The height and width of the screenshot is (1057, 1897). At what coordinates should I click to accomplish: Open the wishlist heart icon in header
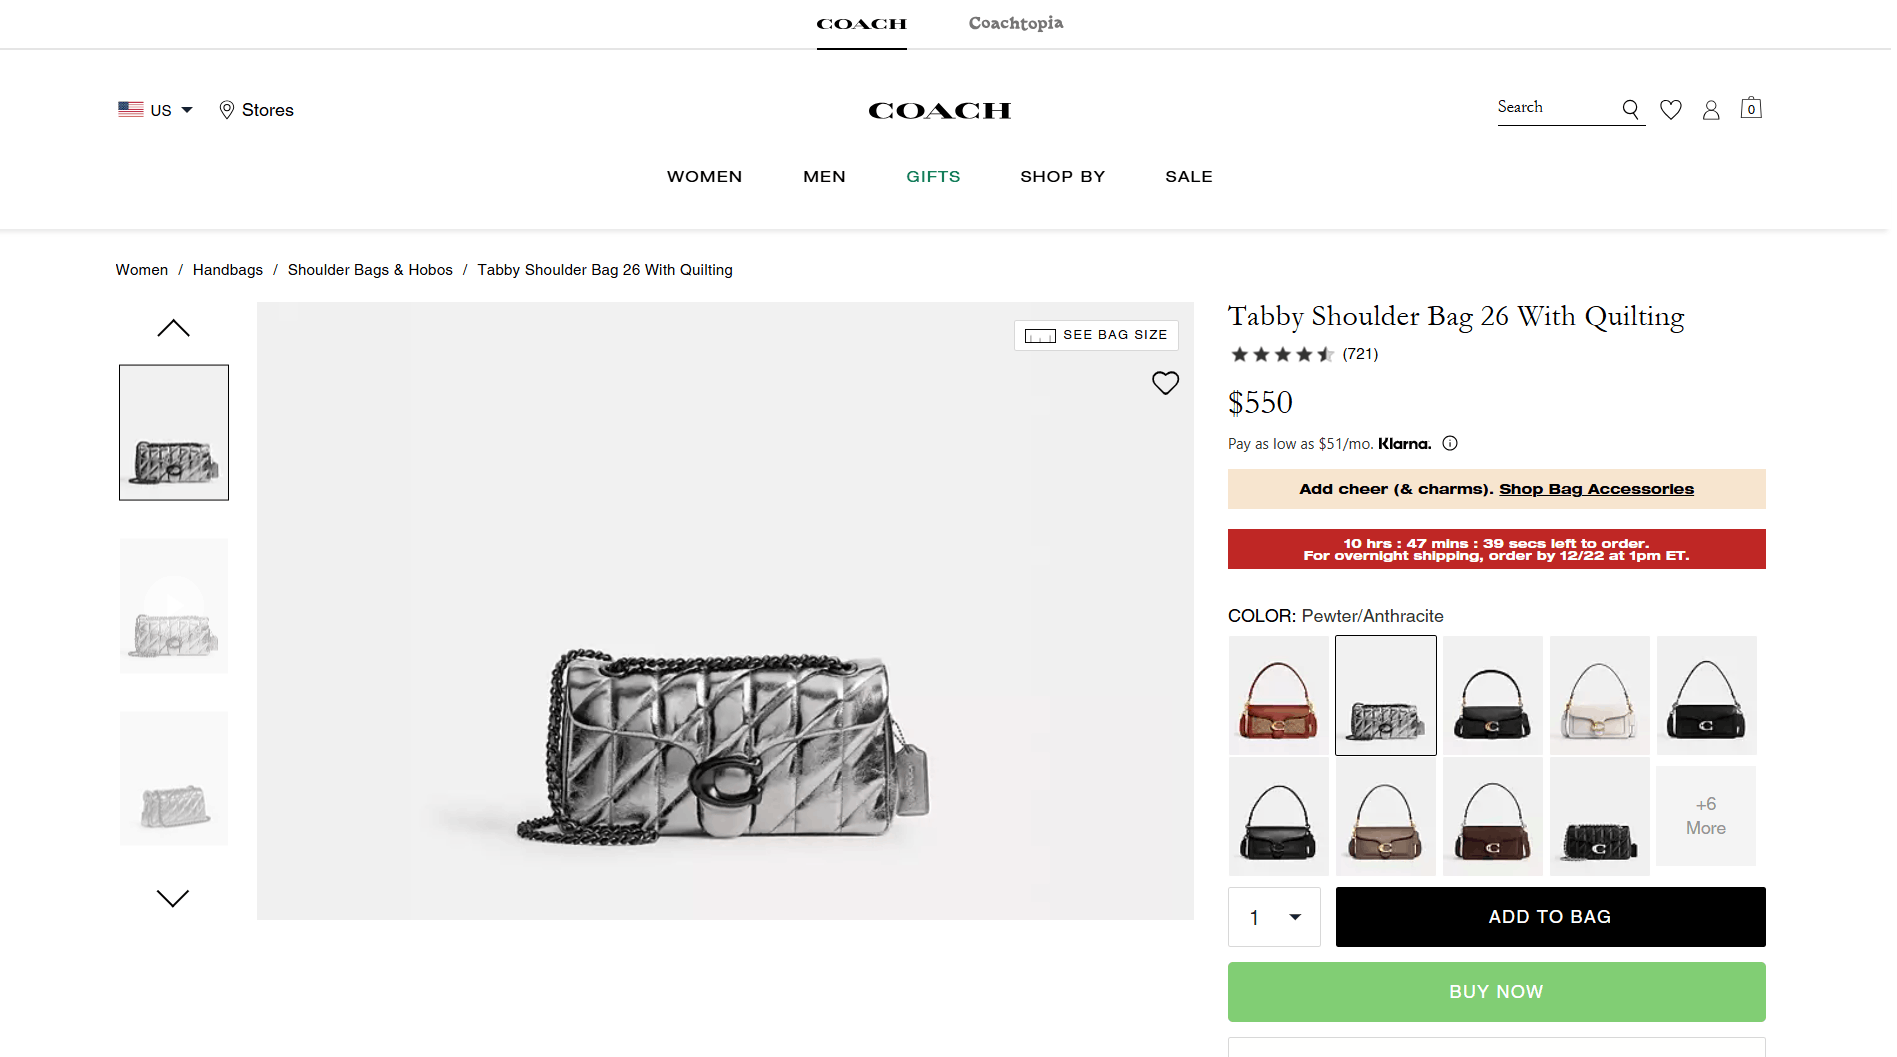pos(1671,109)
